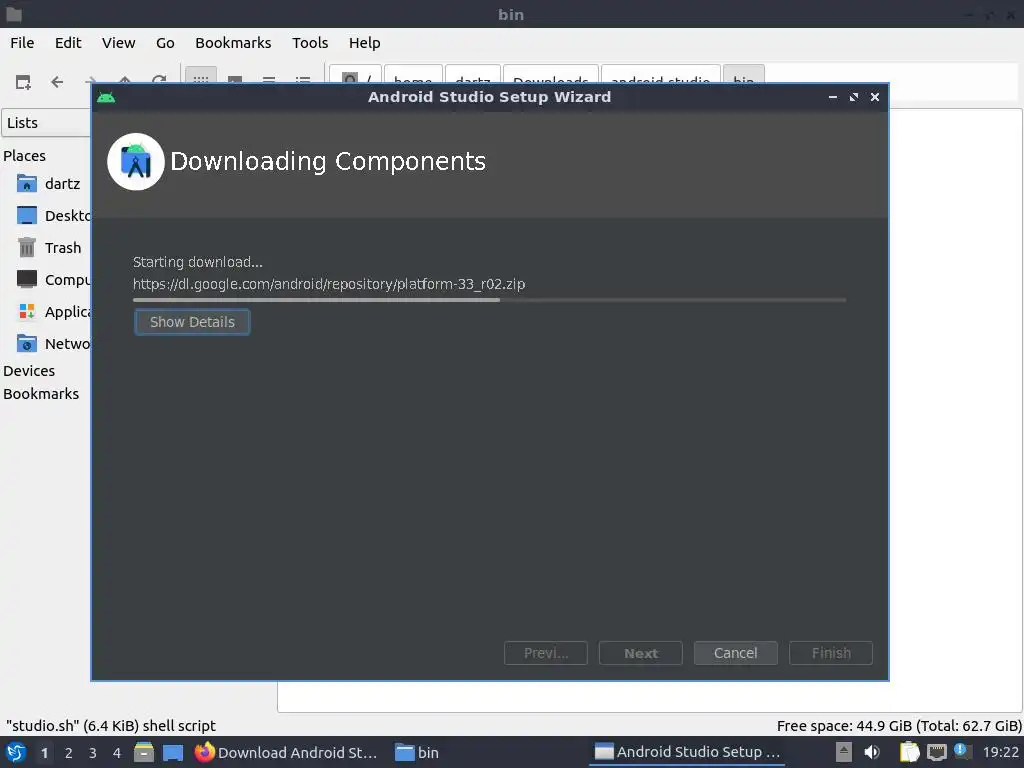
Task: Open the start menu bird icon
Action: click(16, 752)
